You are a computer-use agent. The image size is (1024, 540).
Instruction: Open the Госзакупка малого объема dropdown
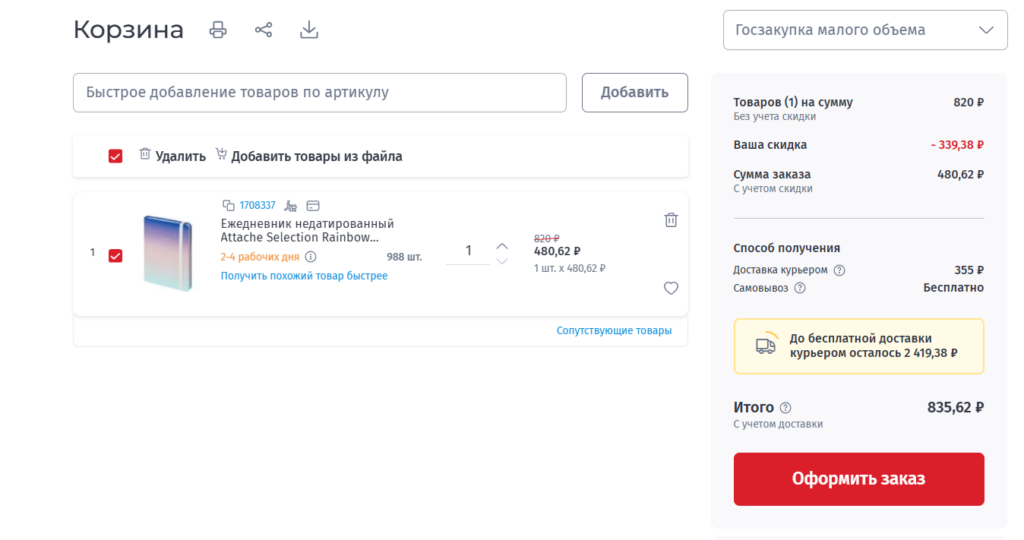pos(865,30)
